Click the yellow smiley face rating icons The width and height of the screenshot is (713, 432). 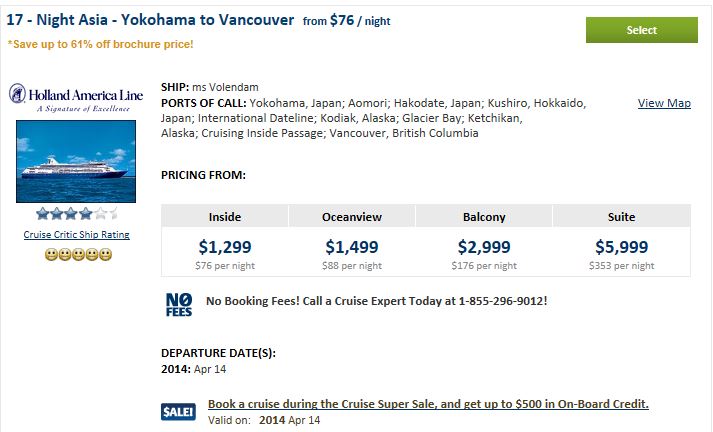pyautogui.click(x=78, y=254)
